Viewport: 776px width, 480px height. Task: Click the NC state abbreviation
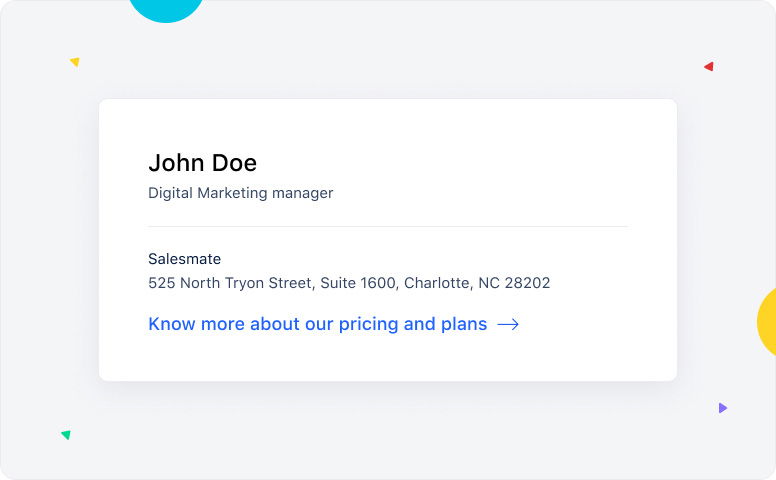[x=489, y=283]
